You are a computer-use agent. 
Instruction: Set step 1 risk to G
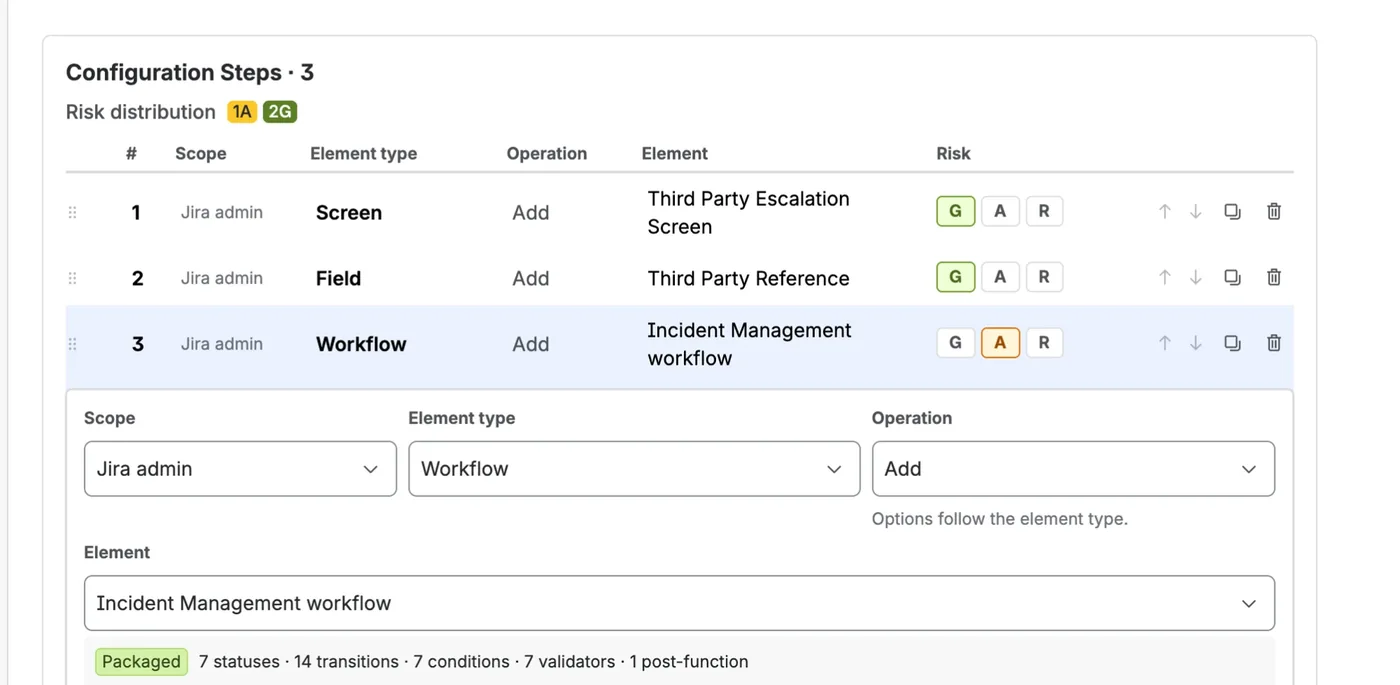click(956, 211)
